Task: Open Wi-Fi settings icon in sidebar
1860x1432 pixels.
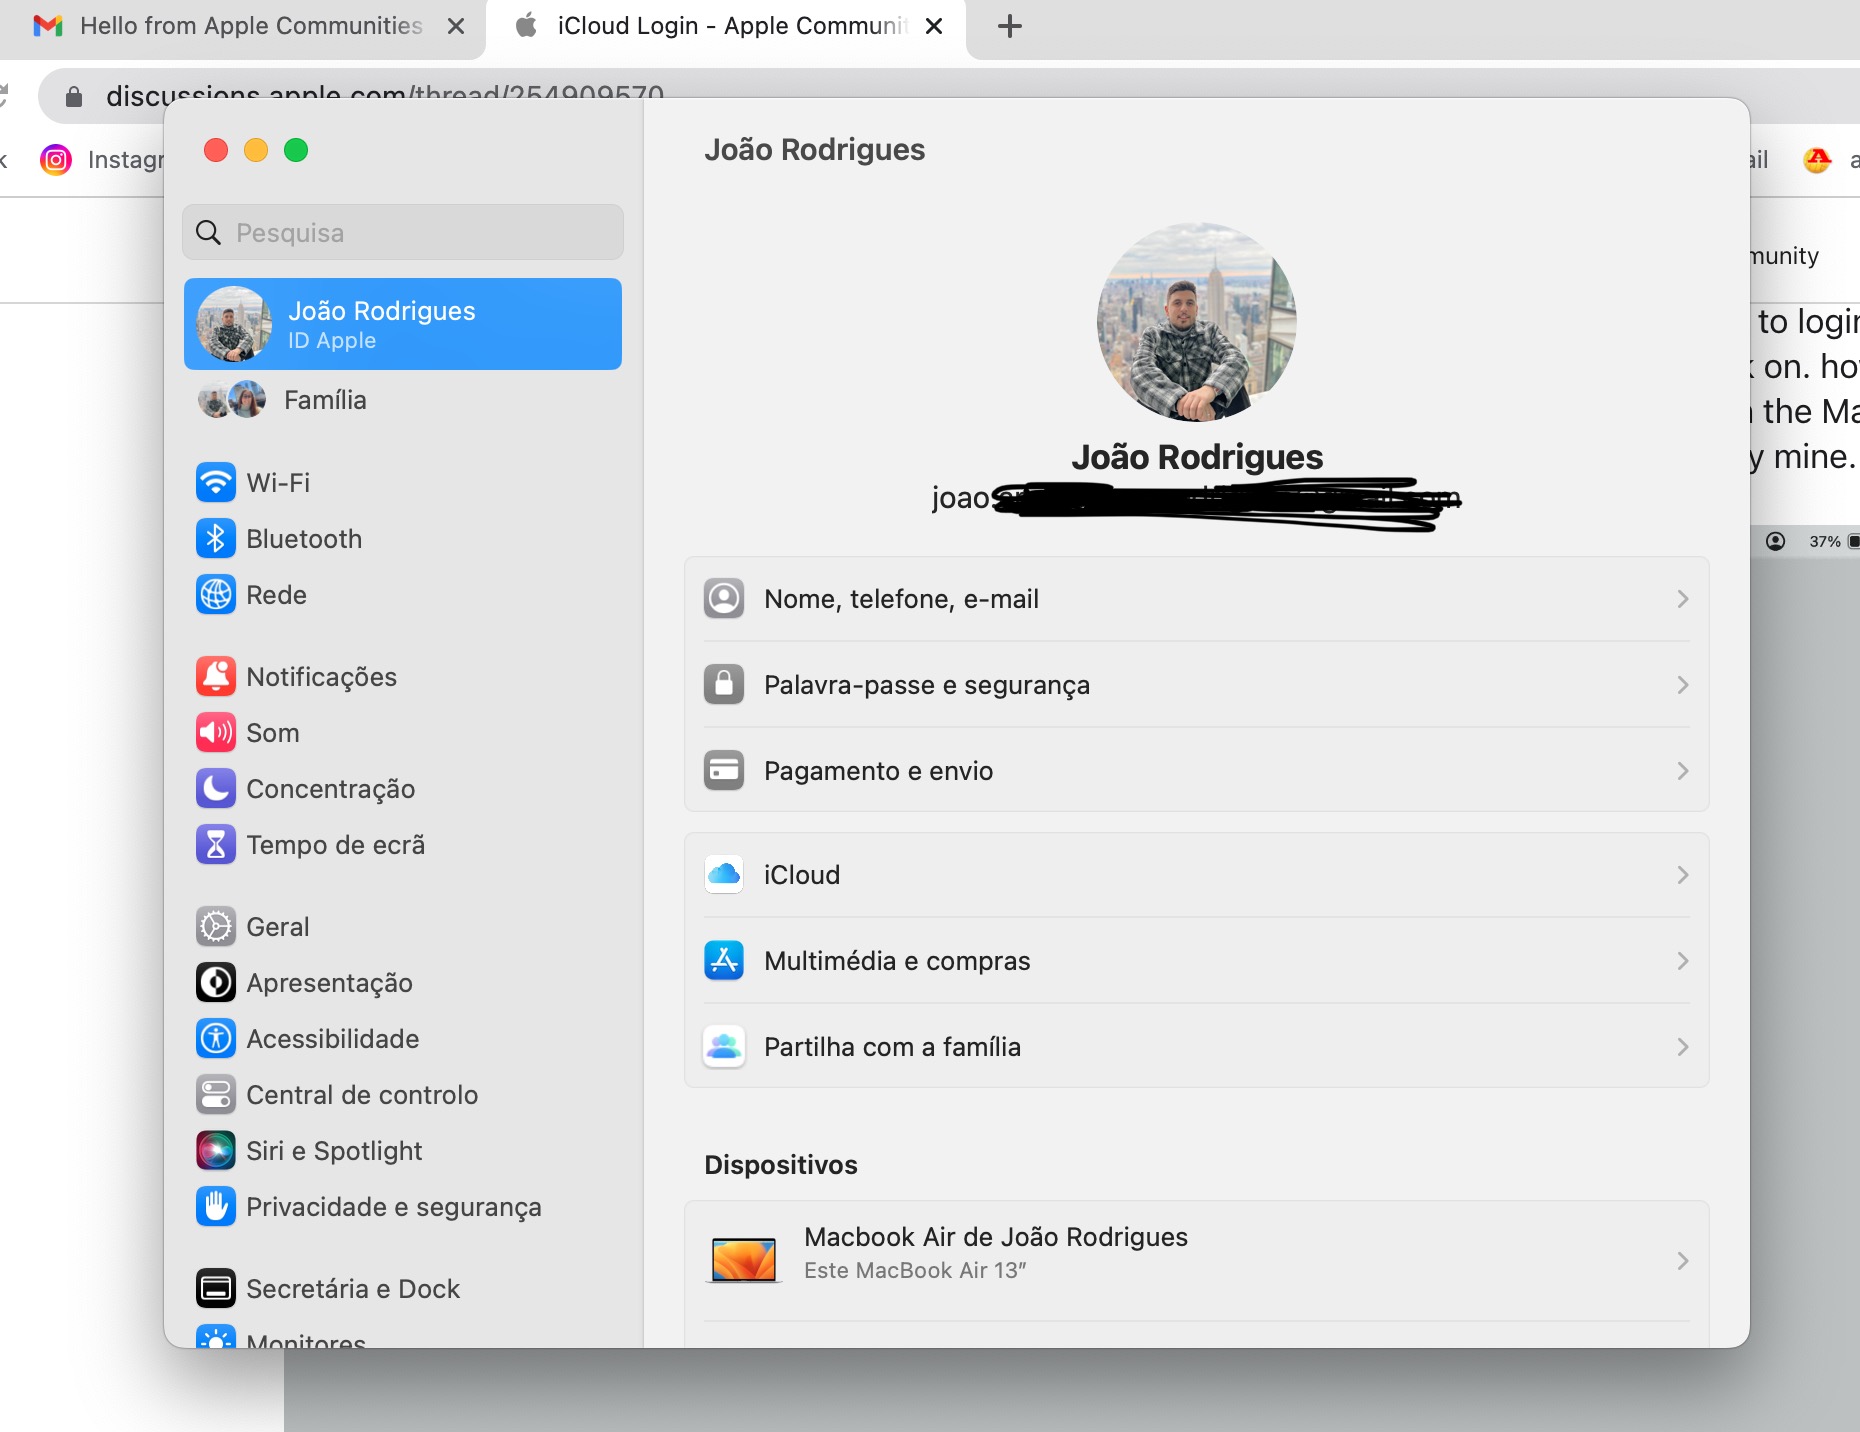Action: pos(216,483)
